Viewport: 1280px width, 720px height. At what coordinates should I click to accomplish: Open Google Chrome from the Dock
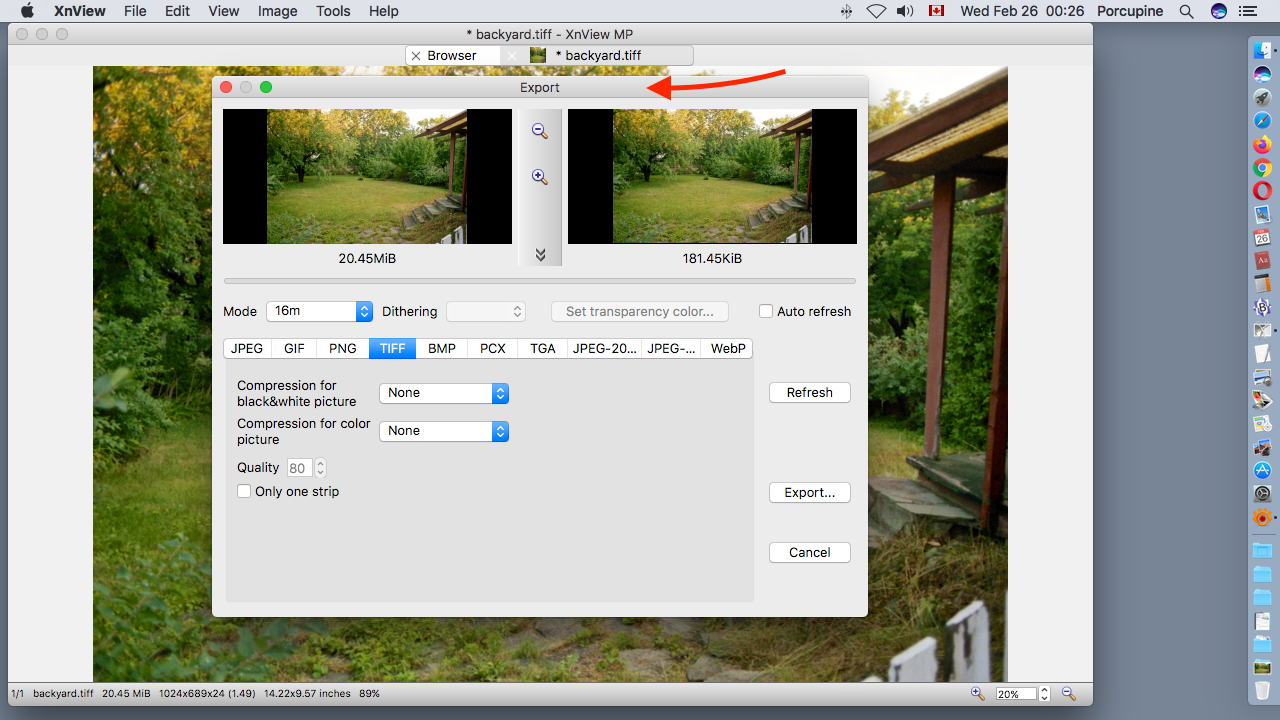pos(1262,167)
